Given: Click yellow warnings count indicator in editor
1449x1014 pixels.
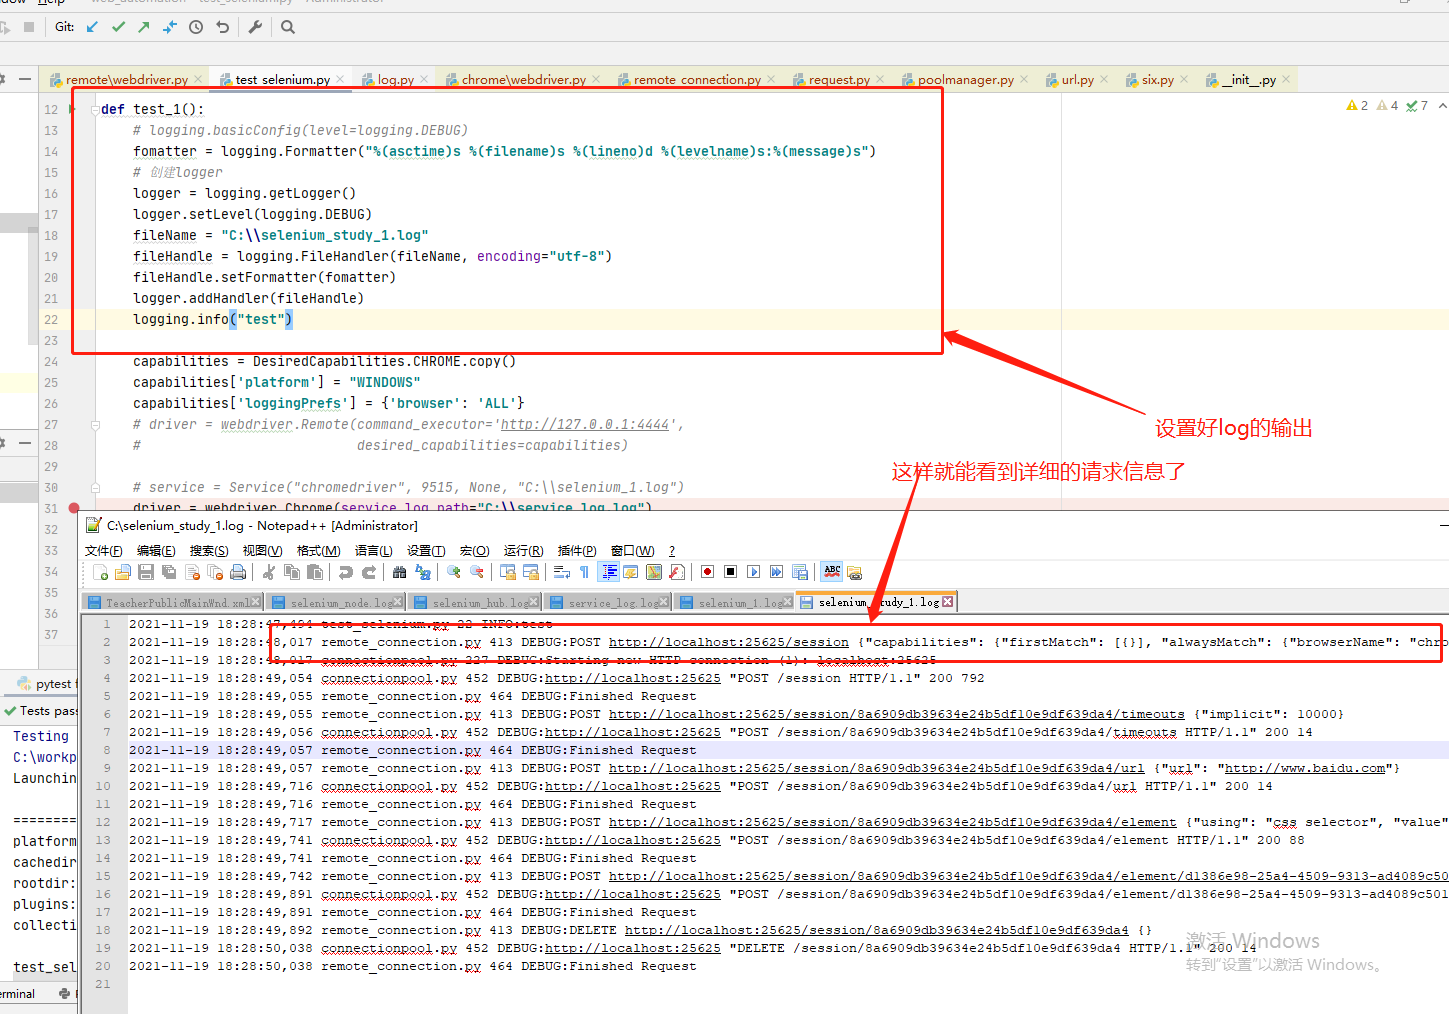Looking at the screenshot, I should pyautogui.click(x=1357, y=105).
